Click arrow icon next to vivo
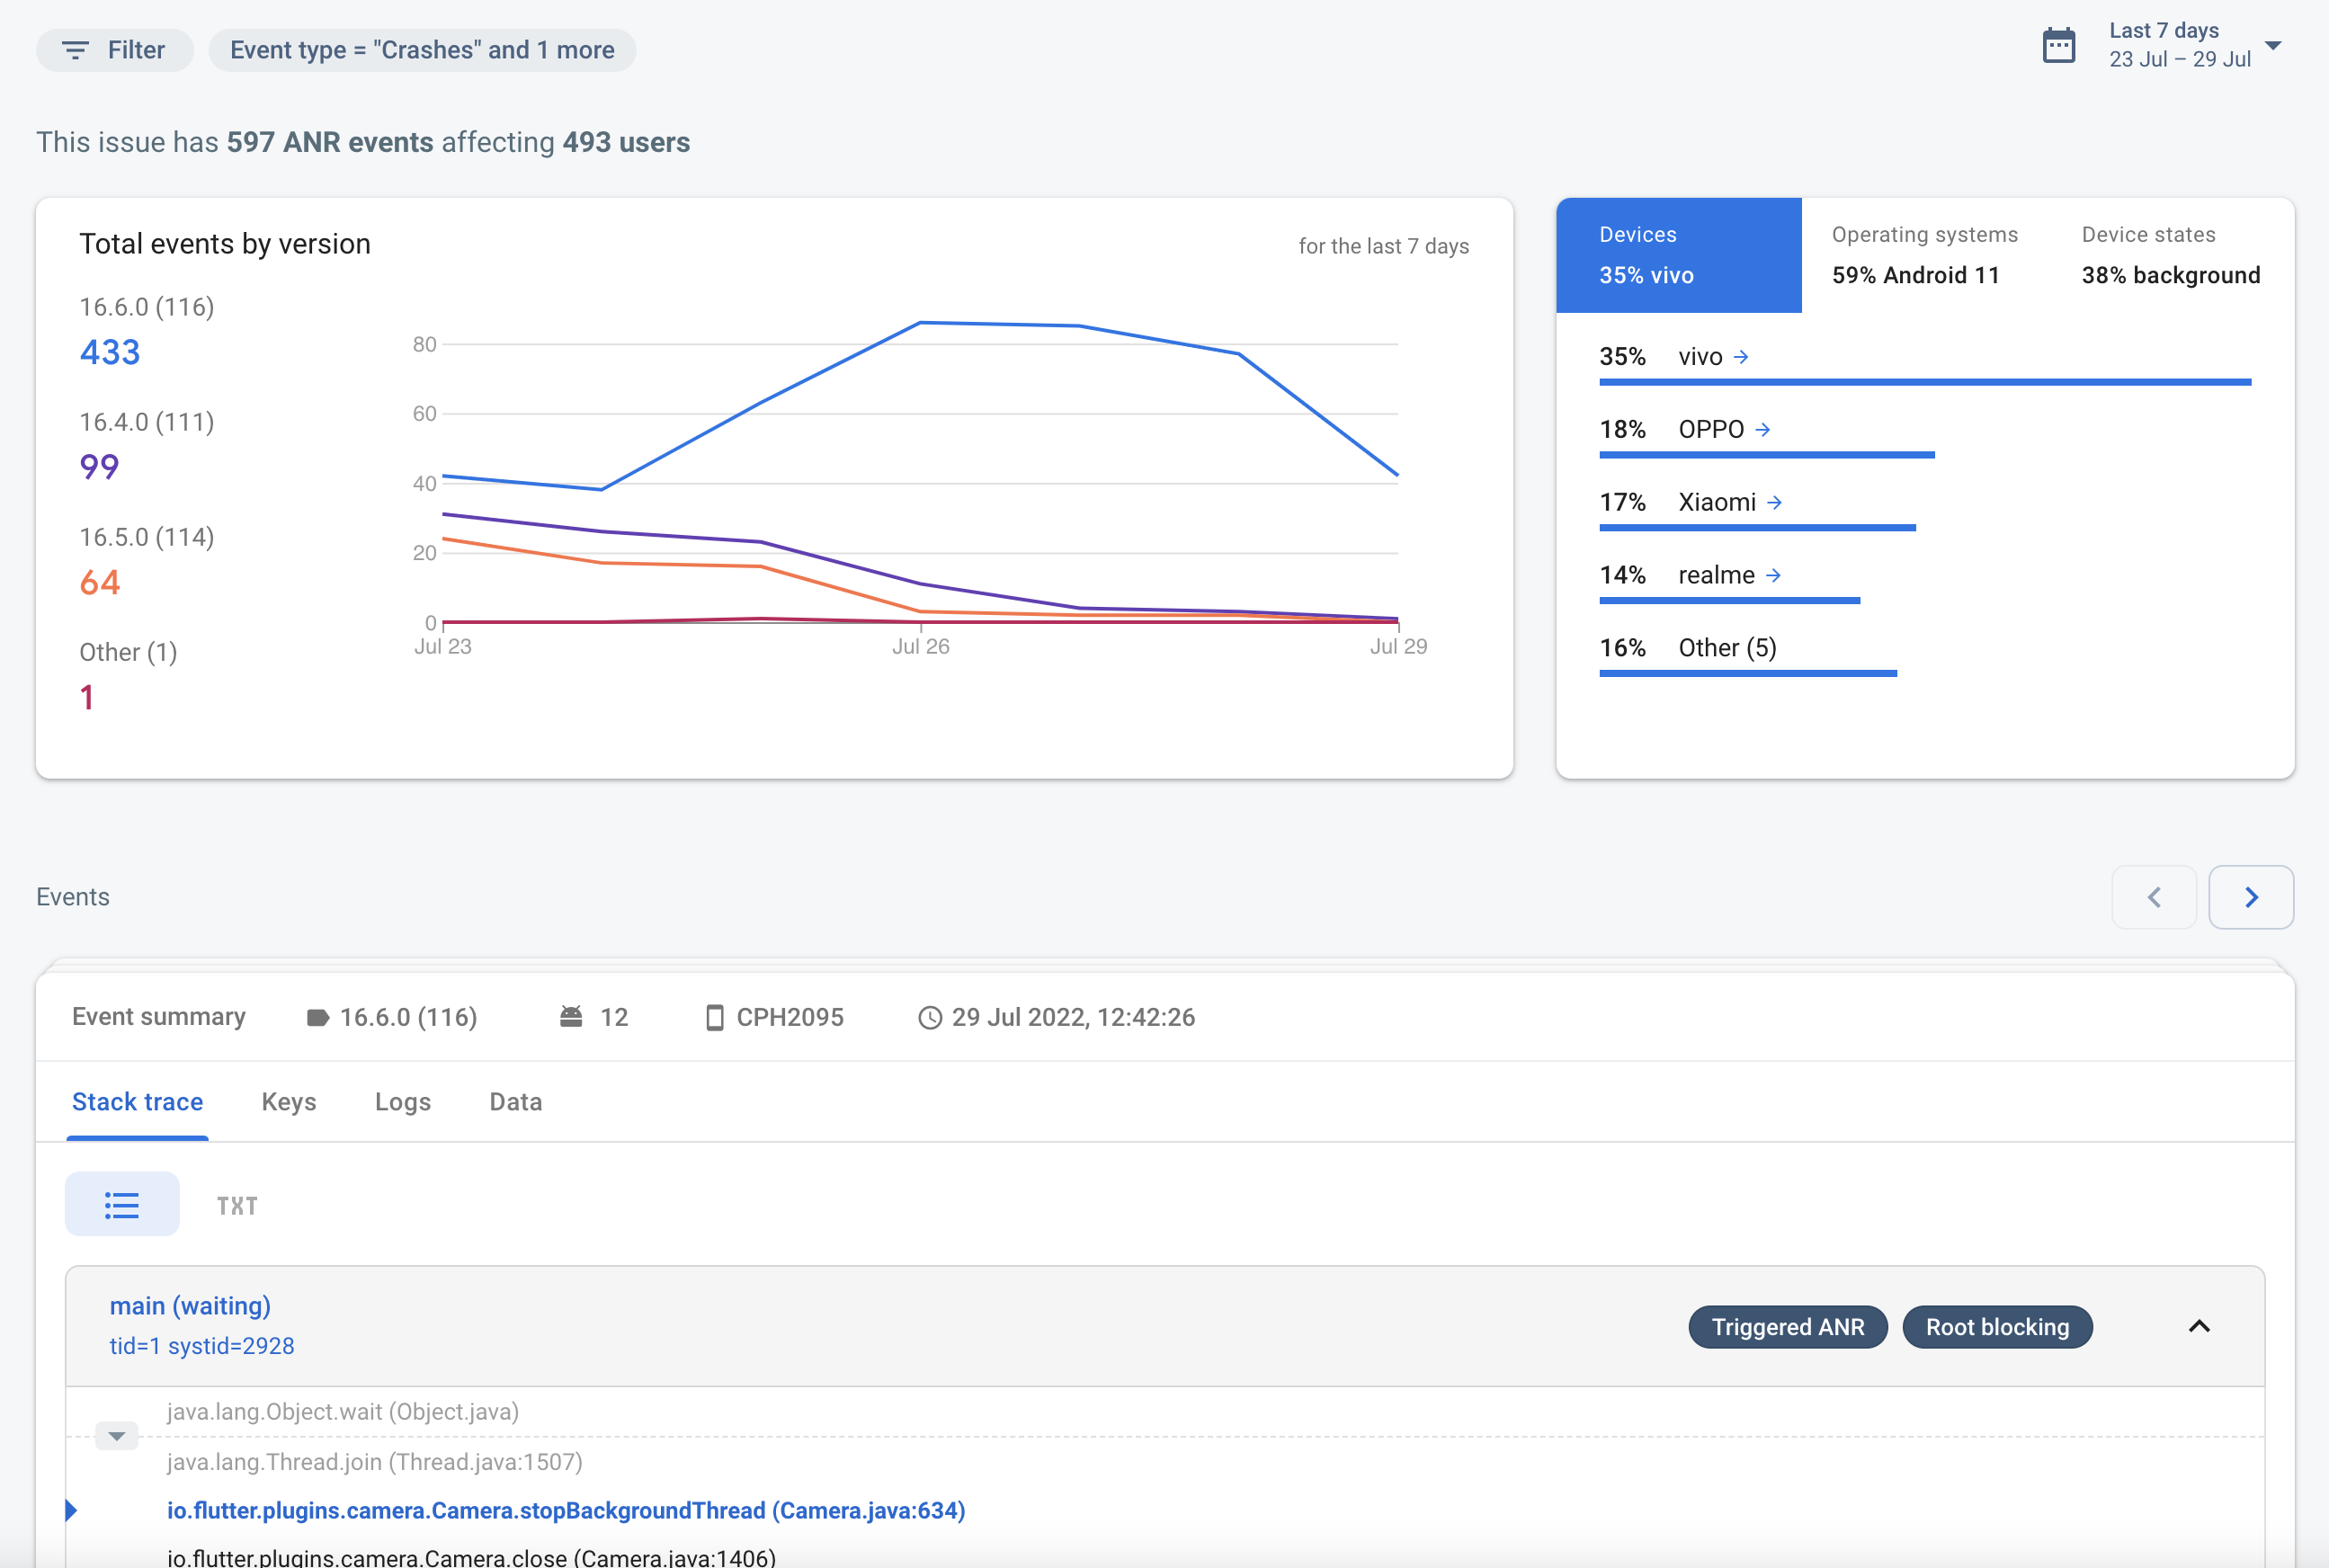Image resolution: width=2329 pixels, height=1568 pixels. (x=1741, y=357)
